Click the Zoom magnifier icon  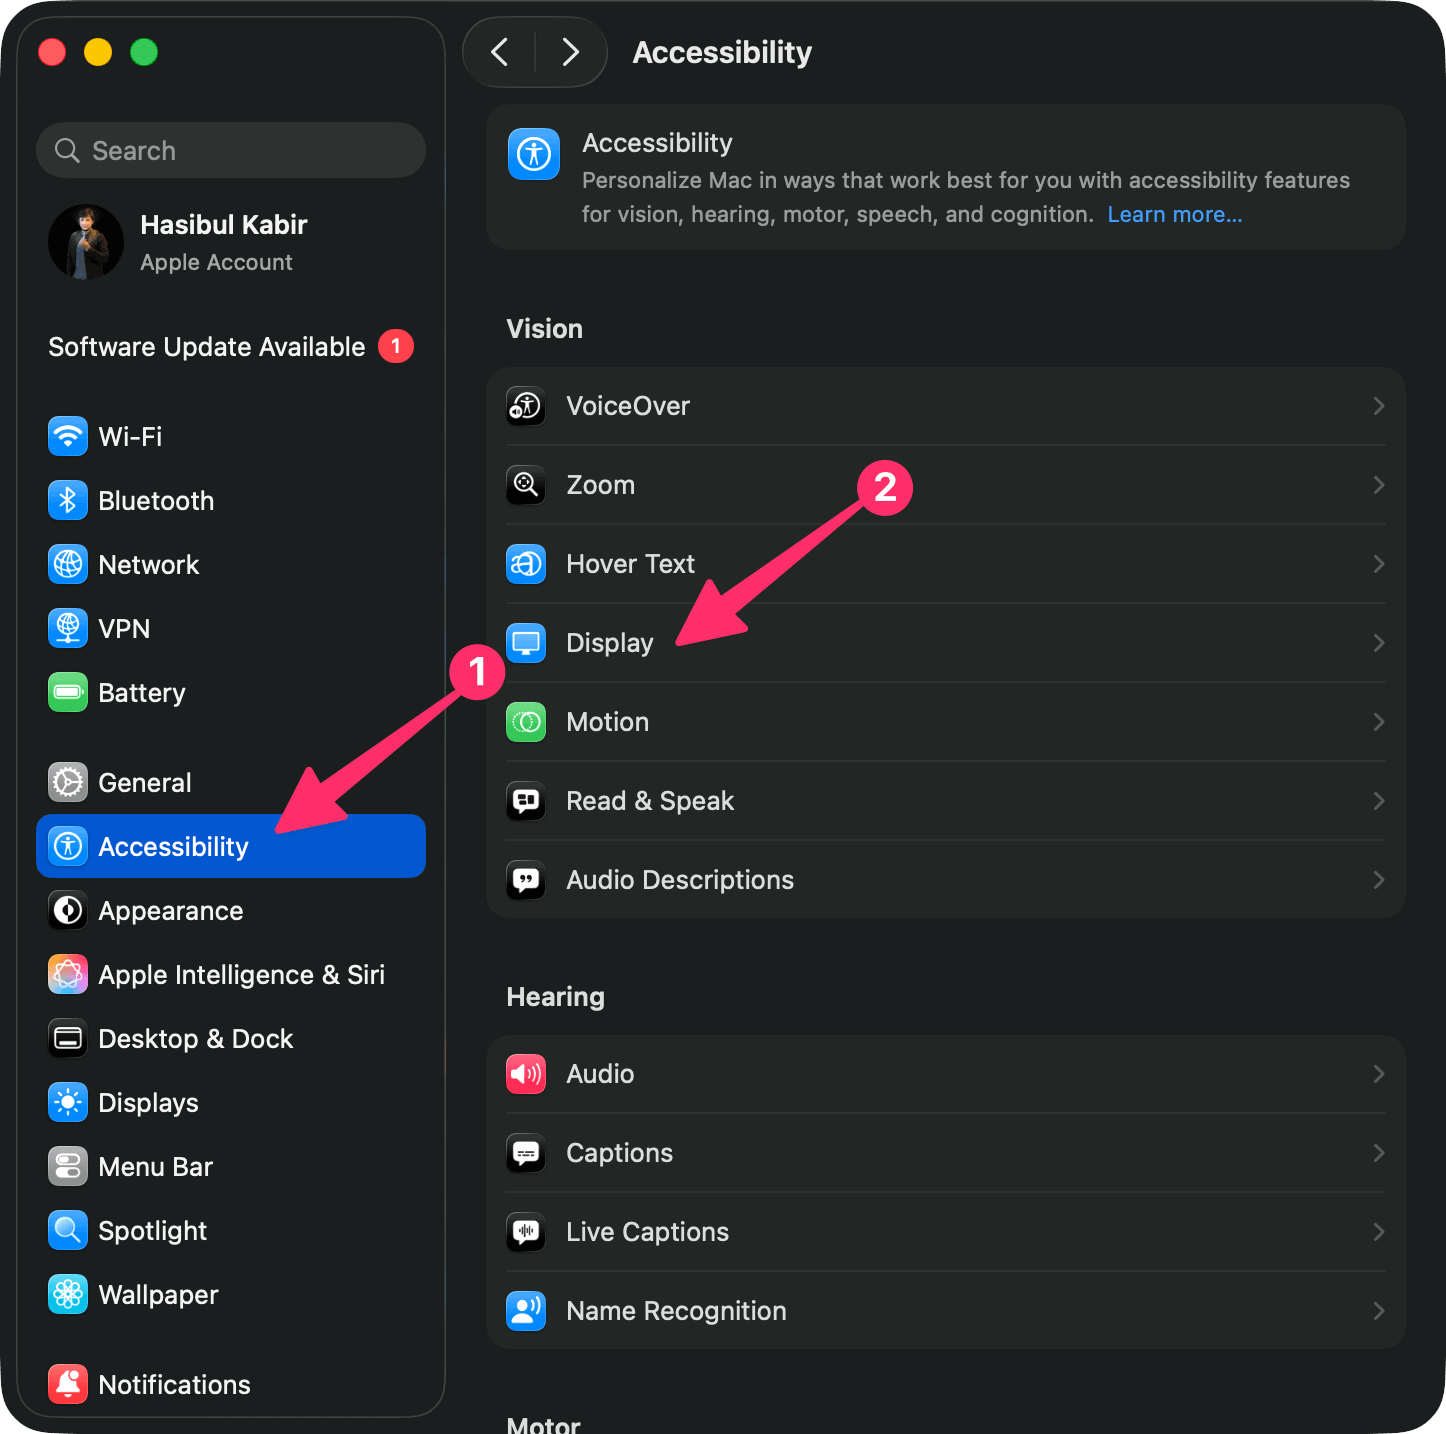[x=526, y=485]
